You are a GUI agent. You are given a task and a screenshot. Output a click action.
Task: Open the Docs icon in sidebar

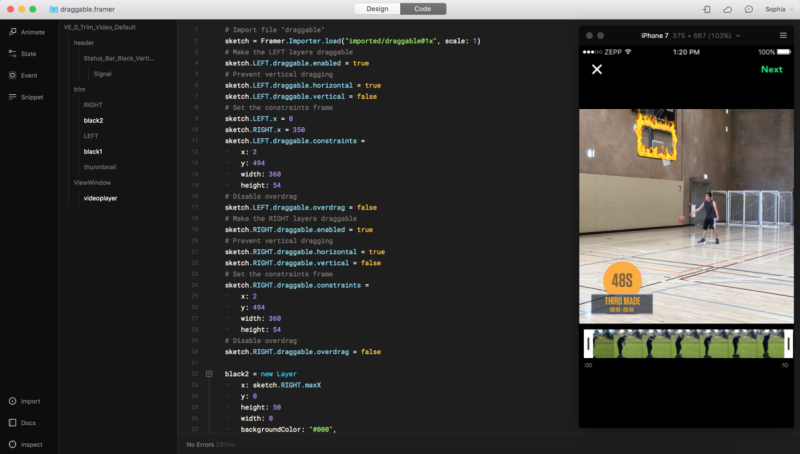pyautogui.click(x=26, y=423)
